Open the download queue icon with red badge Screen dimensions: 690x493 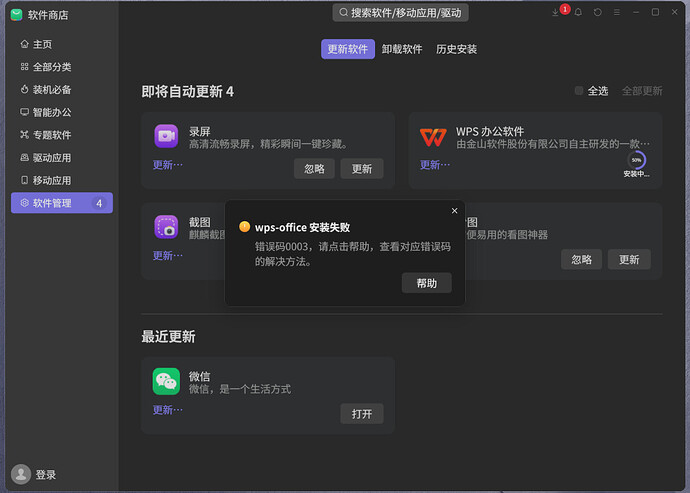(x=555, y=12)
